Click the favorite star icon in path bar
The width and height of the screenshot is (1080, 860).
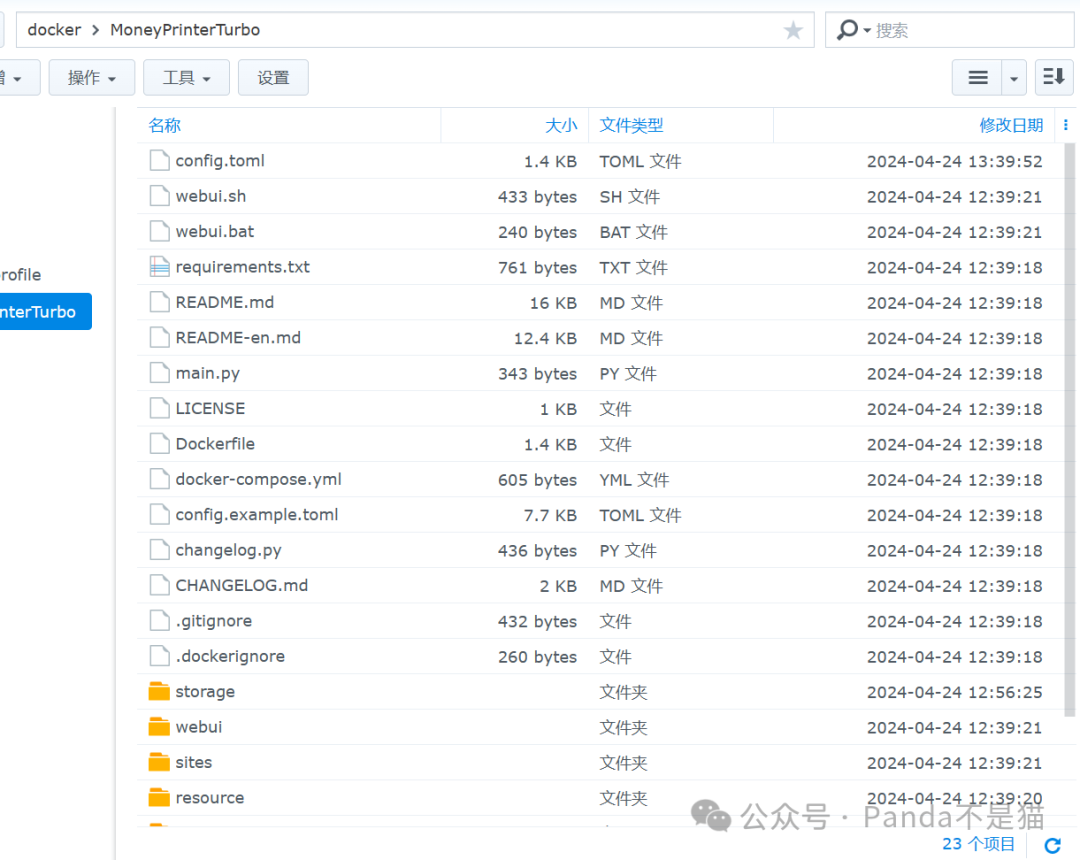pos(793,30)
